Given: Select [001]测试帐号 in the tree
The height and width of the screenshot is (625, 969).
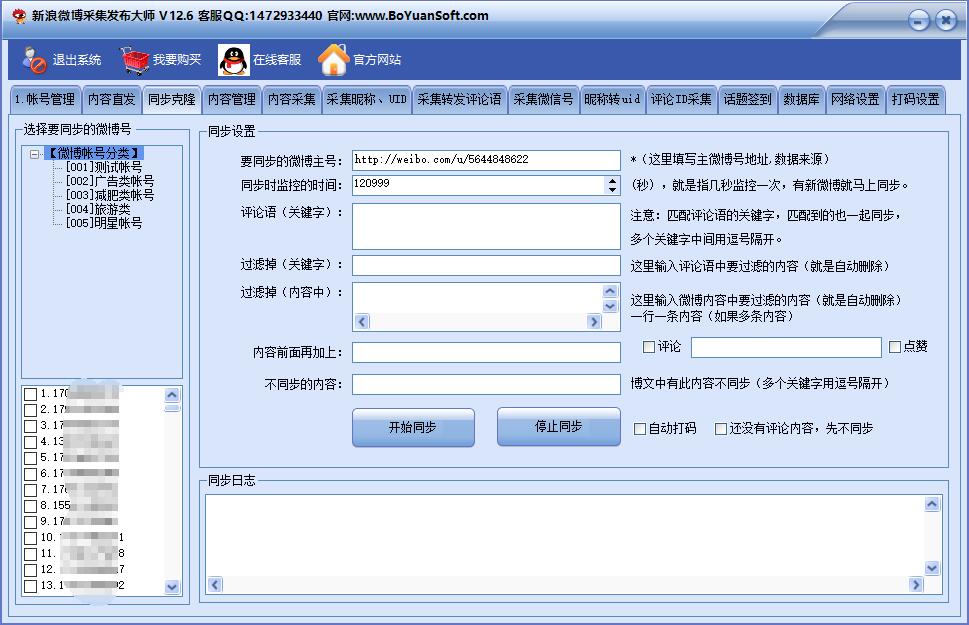Looking at the screenshot, I should tap(104, 167).
